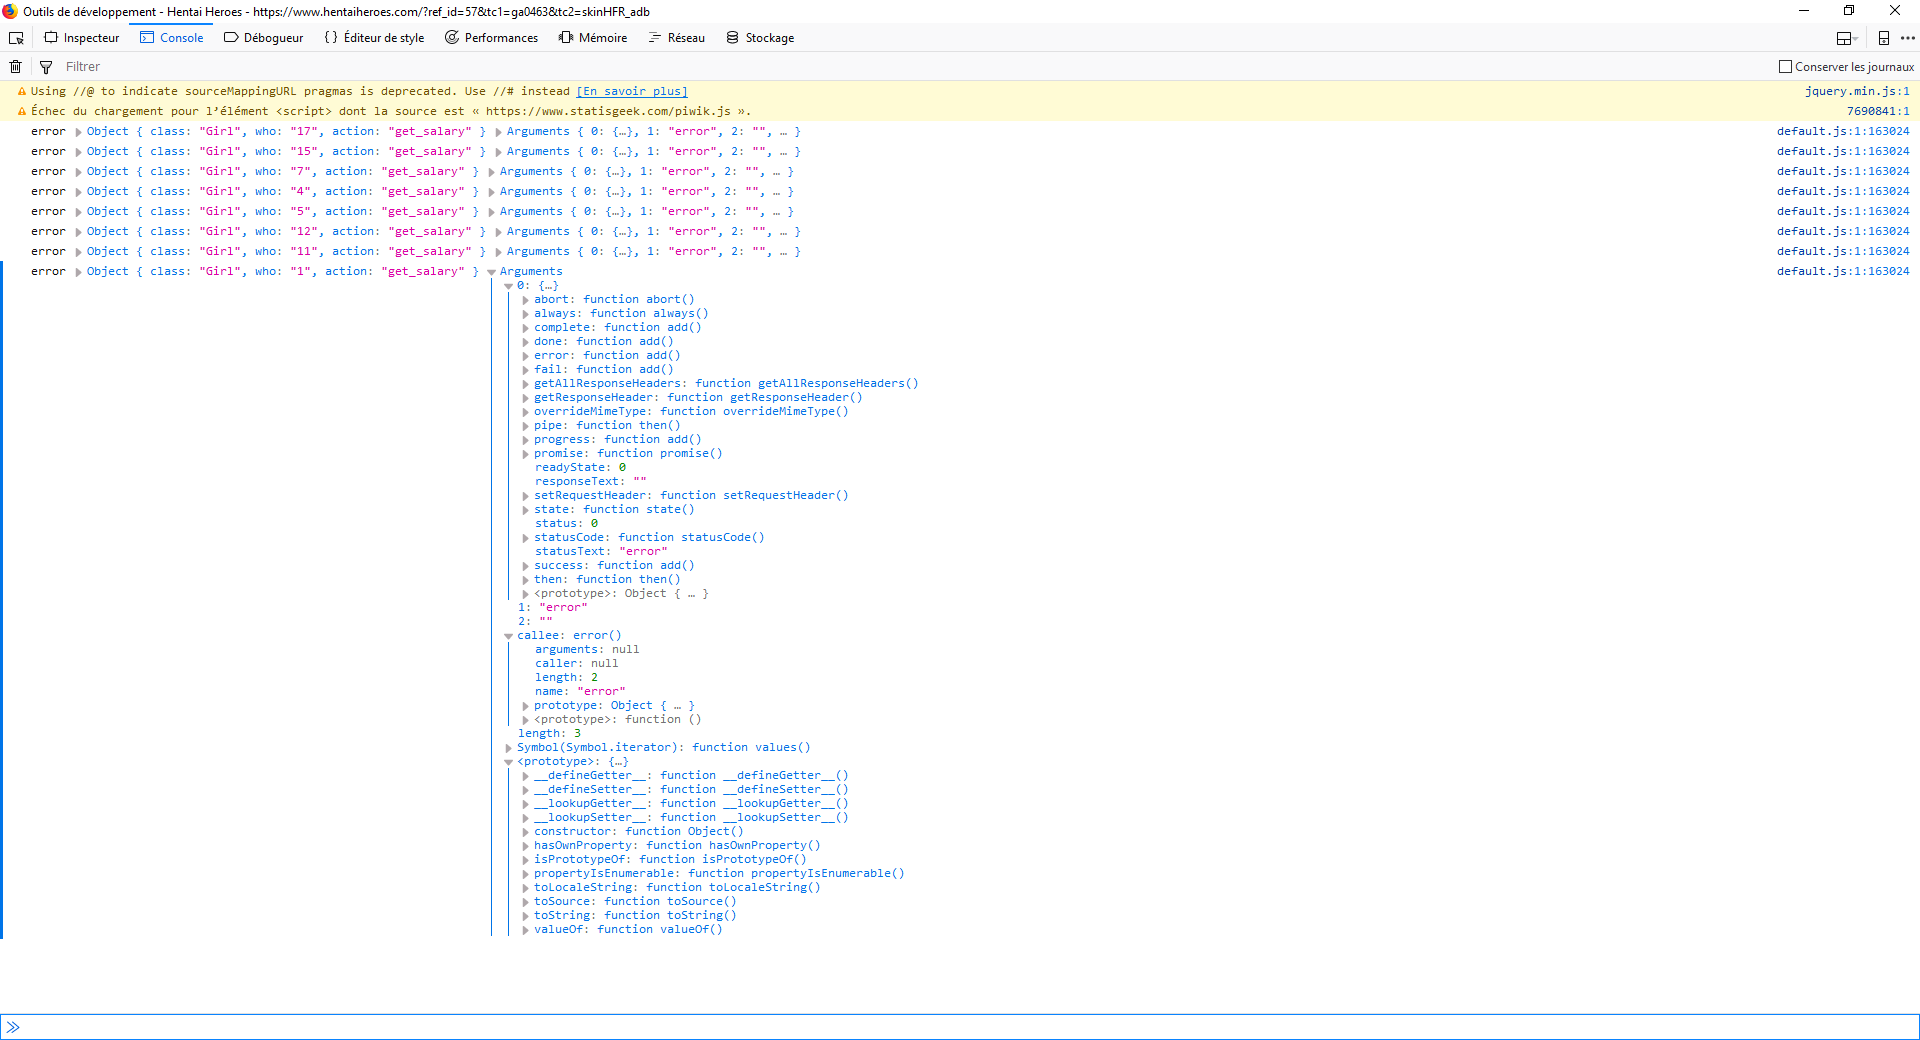Minimize the developer tools window
Image resolution: width=1920 pixels, height=1040 pixels.
coord(1804,11)
